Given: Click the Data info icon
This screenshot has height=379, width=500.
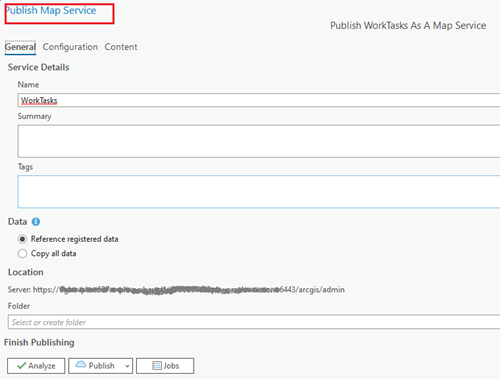Looking at the screenshot, I should click(x=36, y=222).
